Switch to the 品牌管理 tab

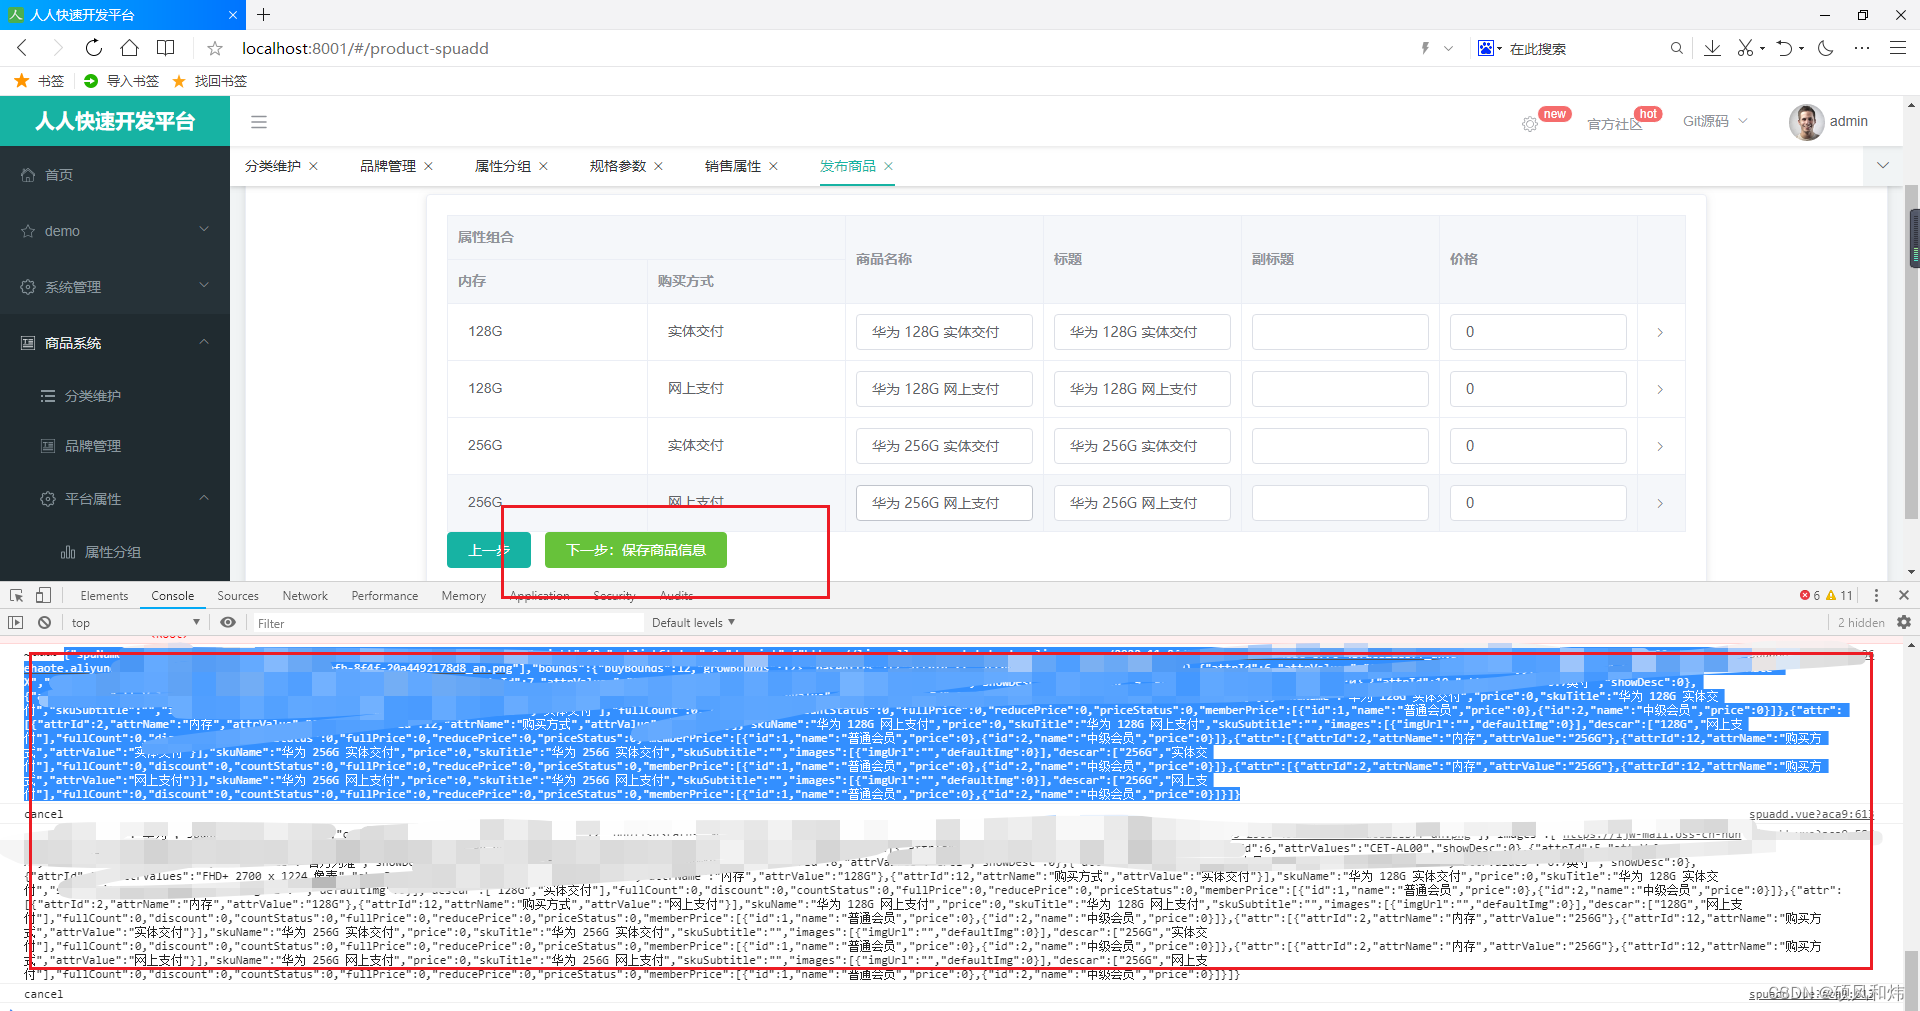(388, 166)
